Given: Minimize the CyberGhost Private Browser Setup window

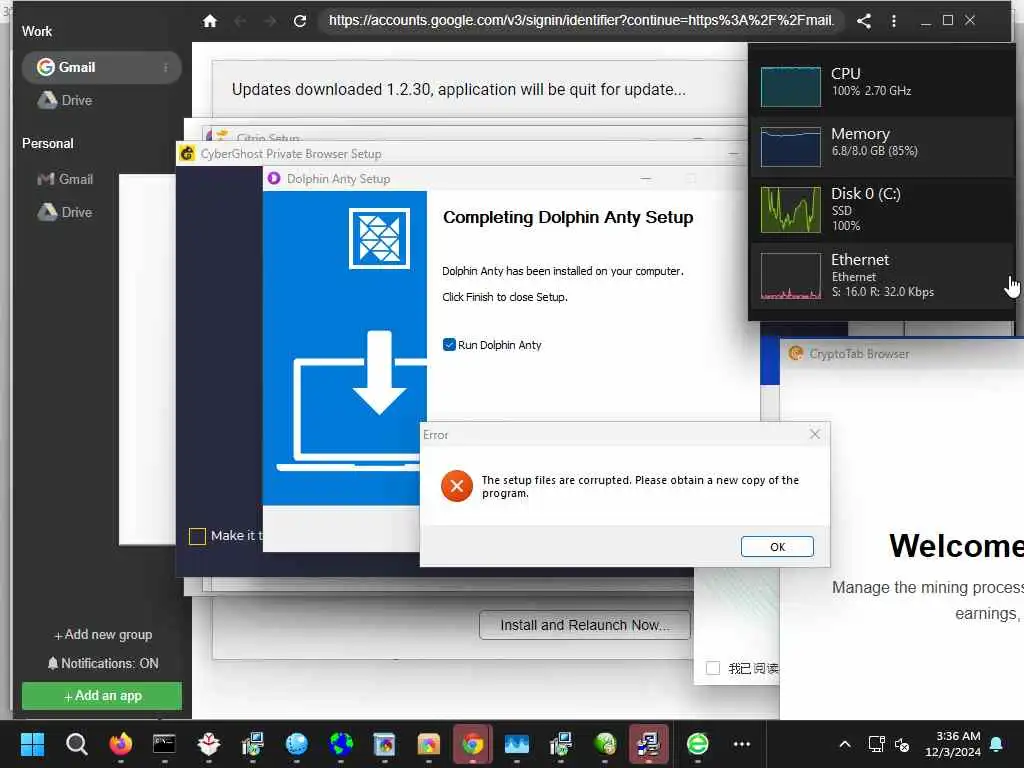Looking at the screenshot, I should click(x=733, y=154).
